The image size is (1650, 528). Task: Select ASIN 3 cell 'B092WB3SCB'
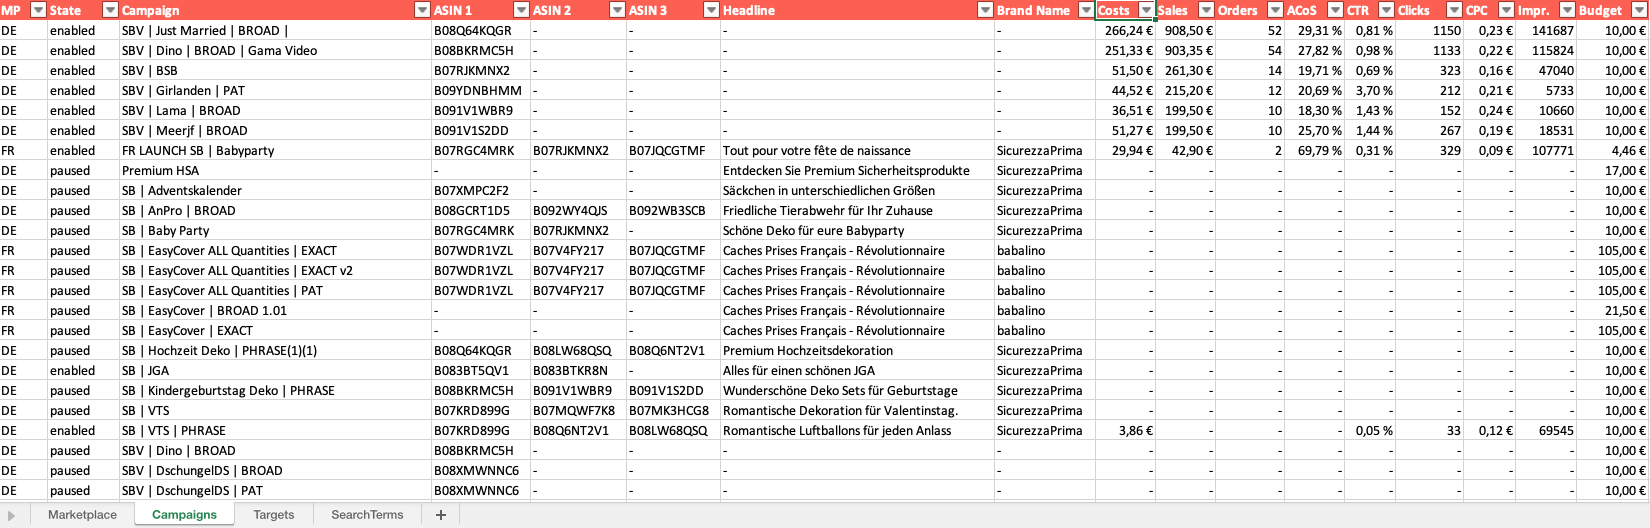click(x=673, y=210)
